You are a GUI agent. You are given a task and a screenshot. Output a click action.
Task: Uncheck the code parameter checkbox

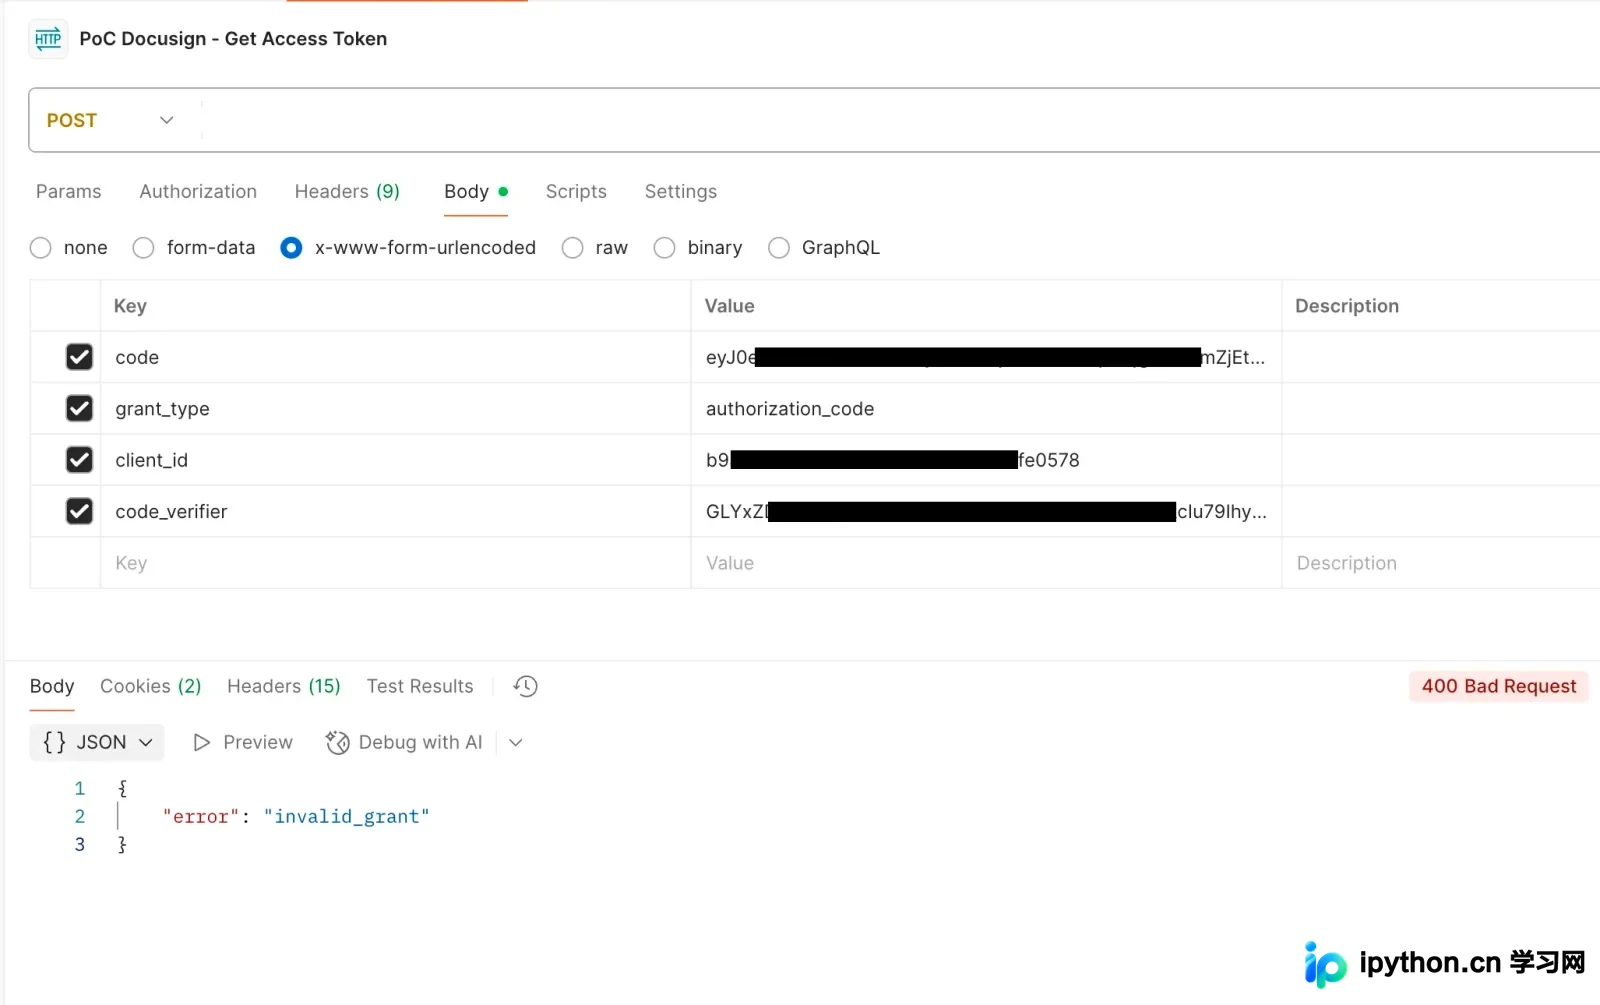79,357
